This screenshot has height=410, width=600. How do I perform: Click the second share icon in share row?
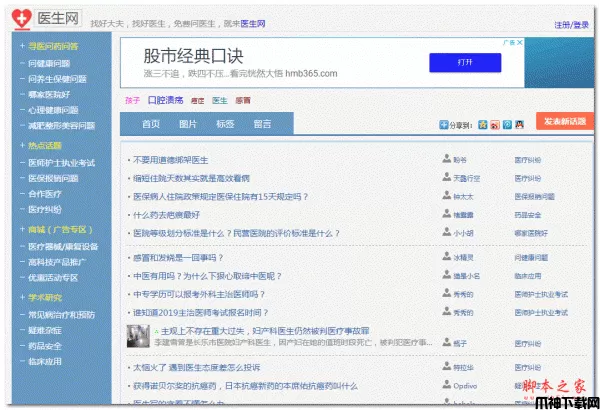tap(494, 125)
